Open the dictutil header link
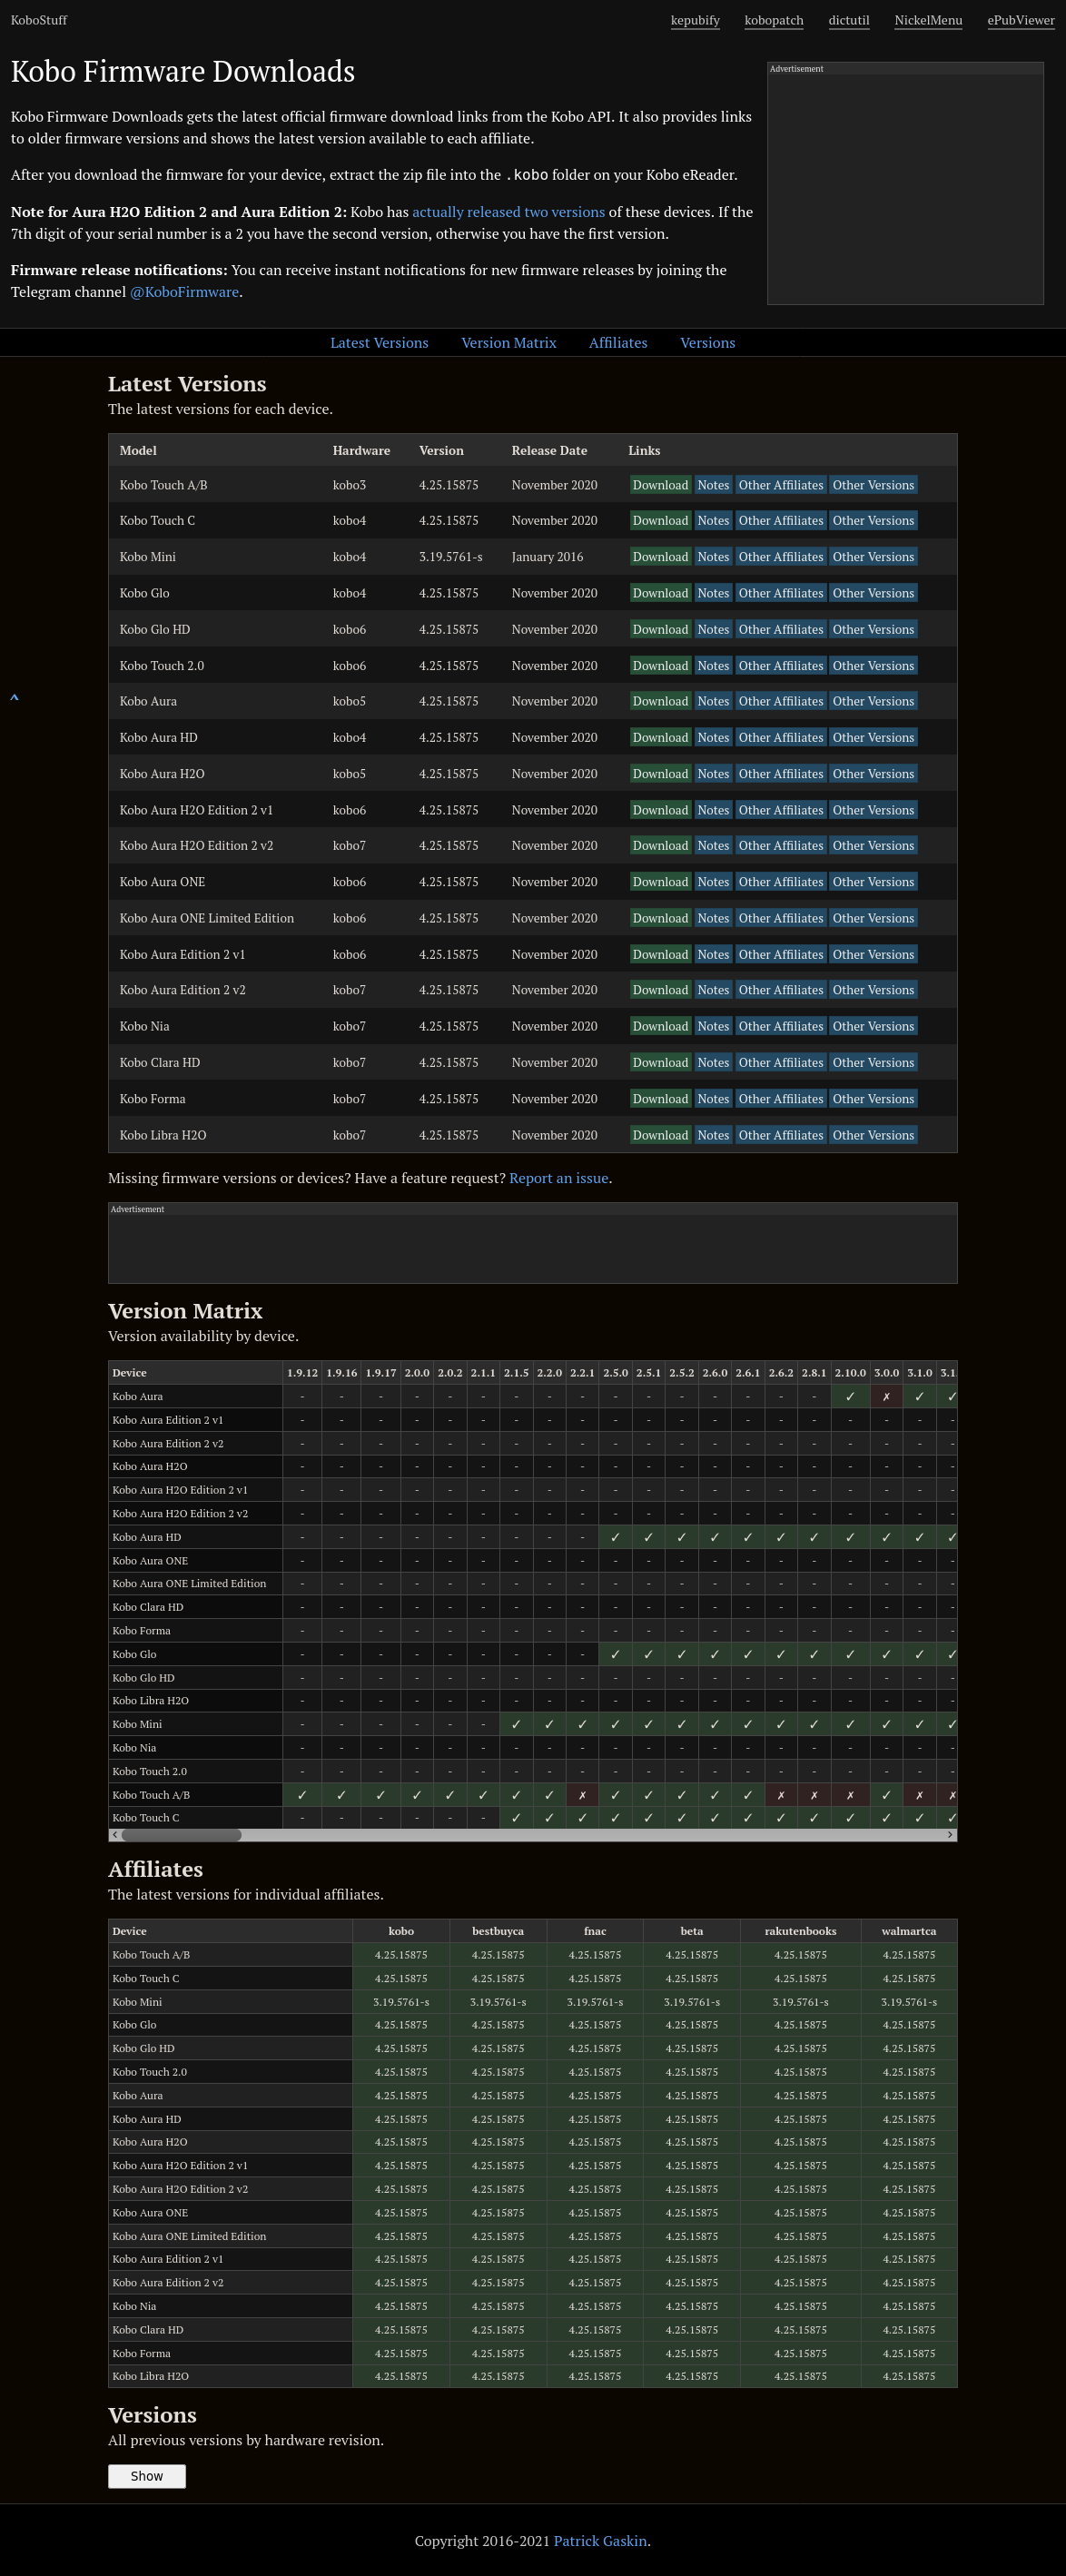This screenshot has height=2576, width=1066. (849, 20)
